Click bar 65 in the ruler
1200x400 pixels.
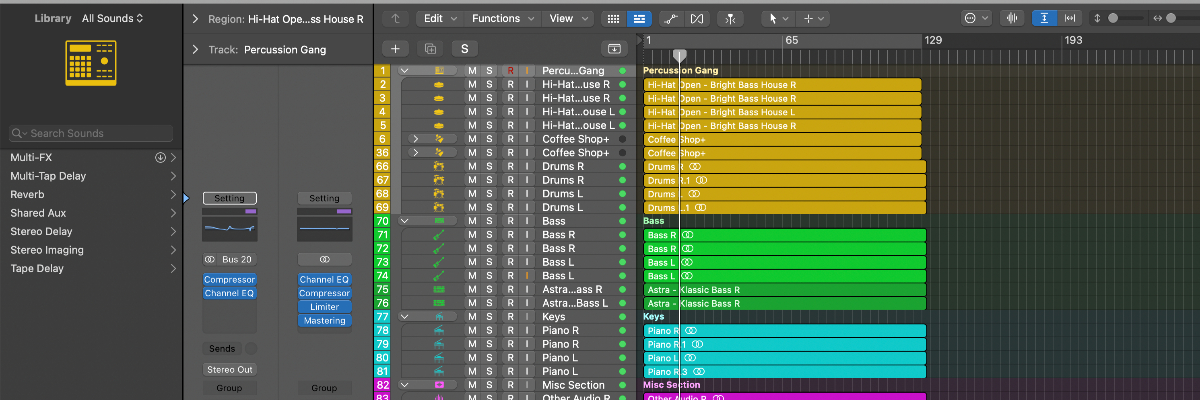[x=791, y=40]
